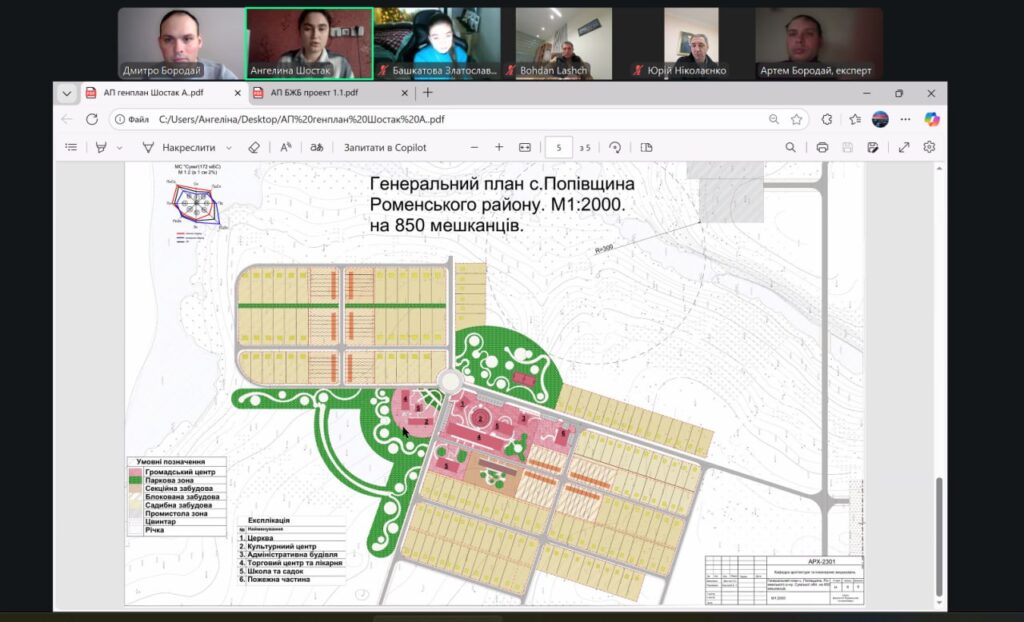Click Save As icon in PDF toolbar
Screen dimensions: 1024x622
point(873,147)
